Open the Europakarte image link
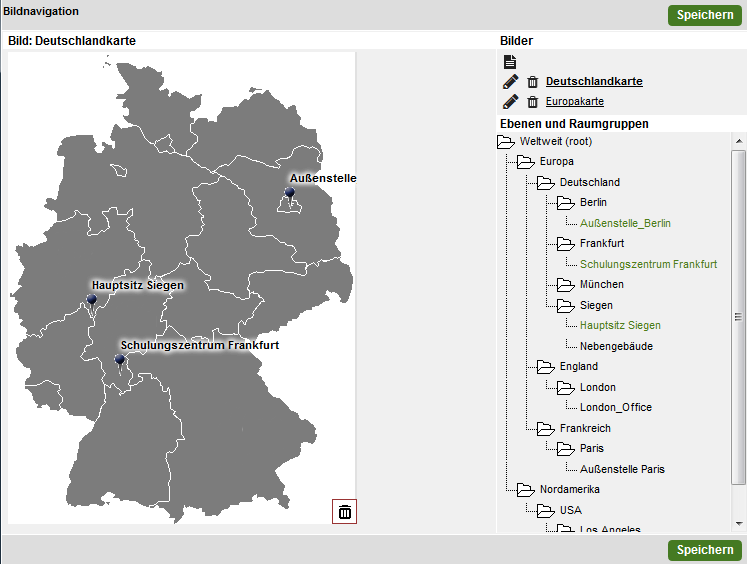The width and height of the screenshot is (747, 564). coord(575,101)
